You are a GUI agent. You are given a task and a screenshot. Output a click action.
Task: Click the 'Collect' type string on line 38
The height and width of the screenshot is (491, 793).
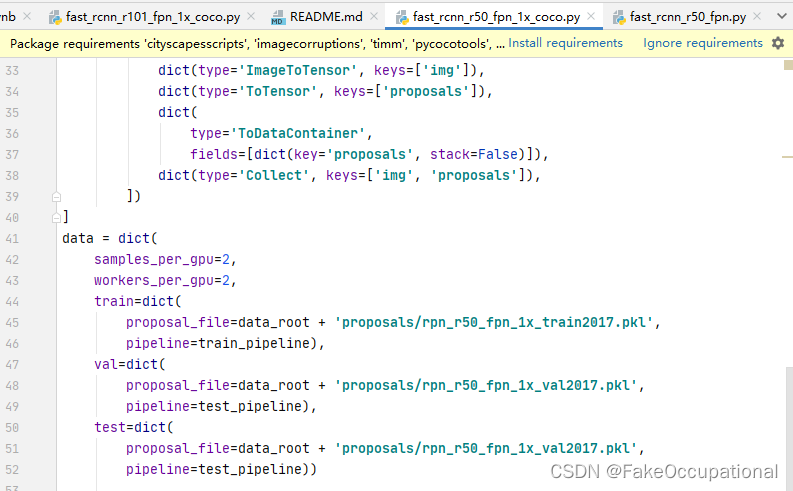coord(273,175)
